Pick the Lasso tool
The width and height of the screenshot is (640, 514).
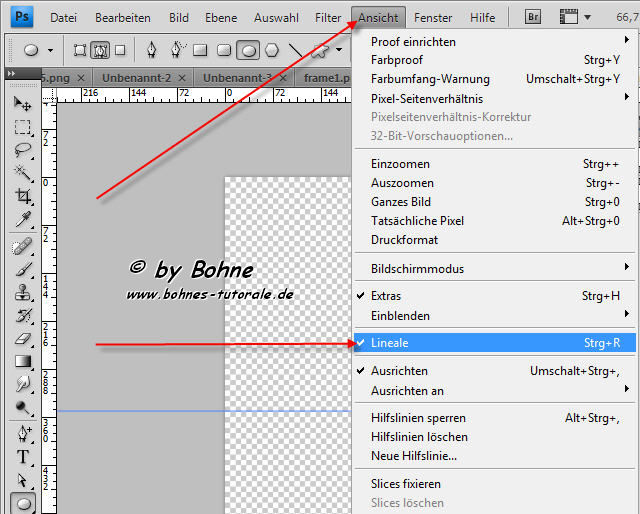[22, 150]
